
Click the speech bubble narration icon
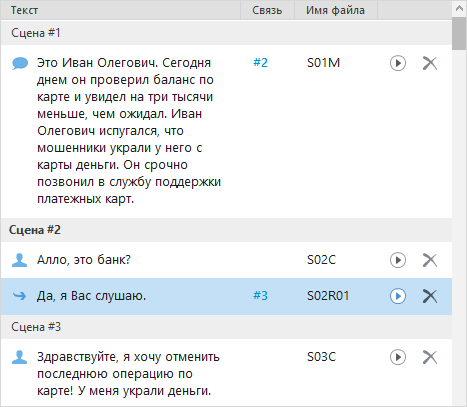click(x=20, y=63)
